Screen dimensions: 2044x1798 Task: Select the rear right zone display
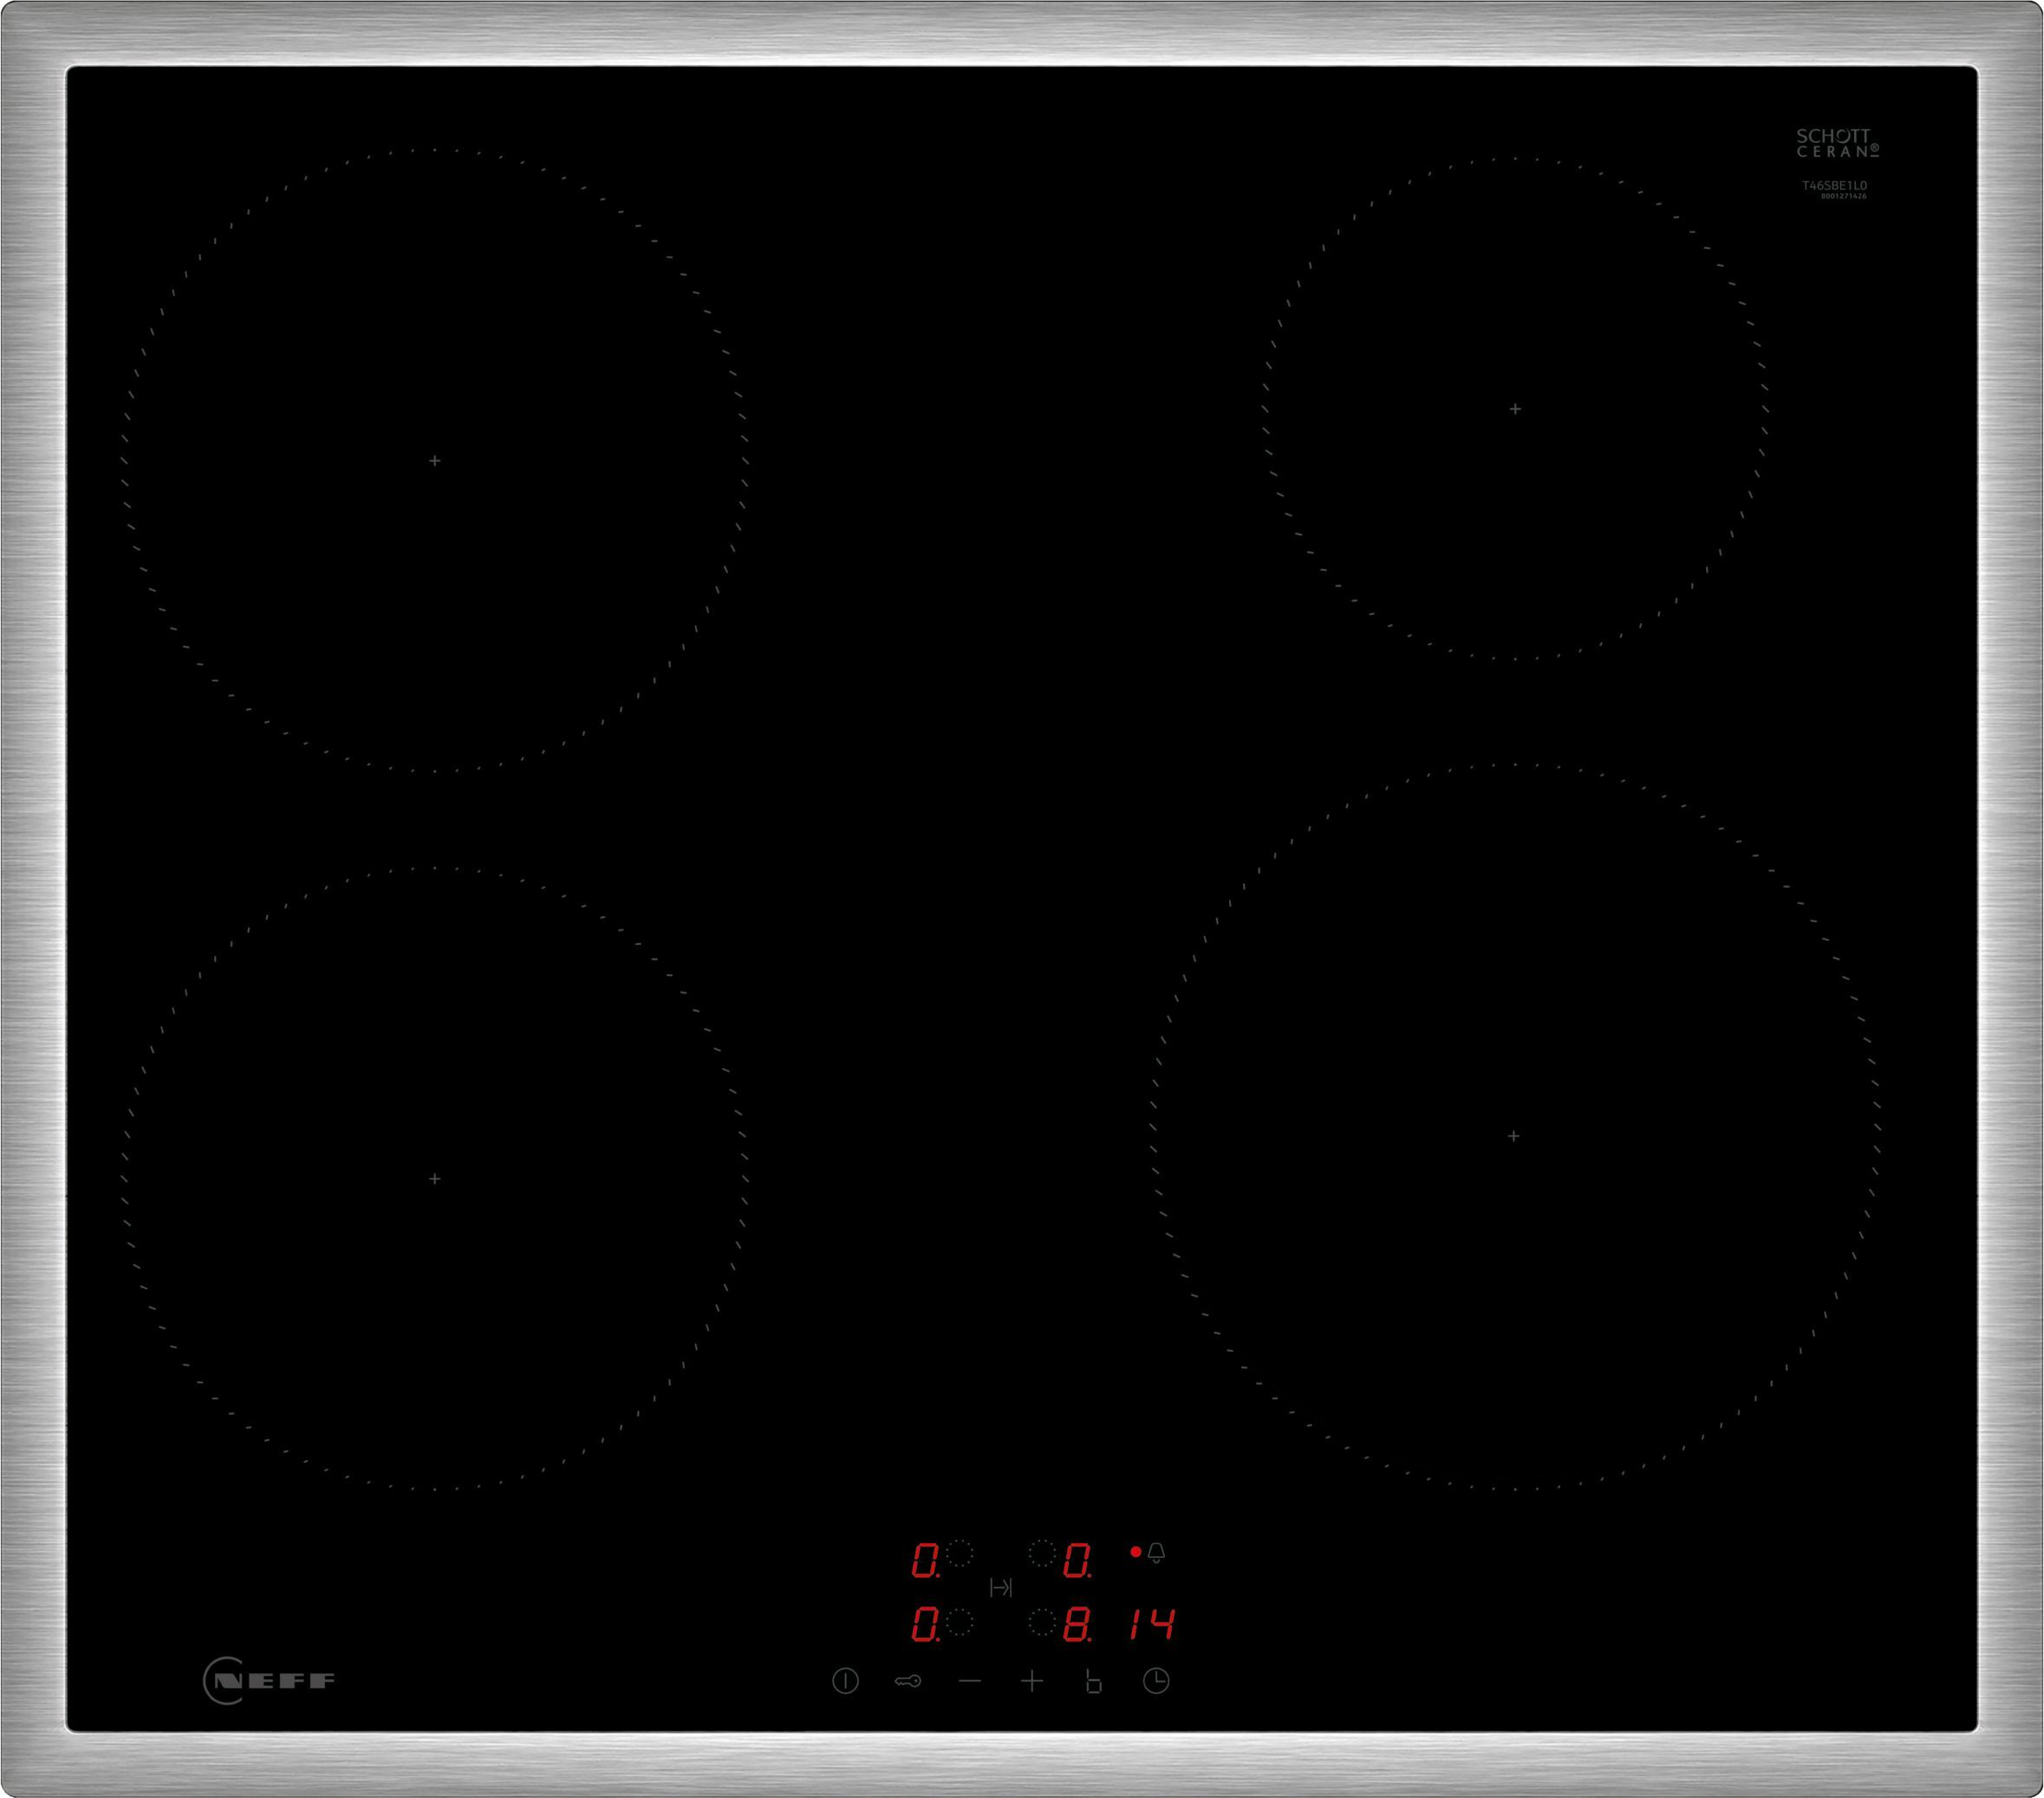point(1077,1560)
